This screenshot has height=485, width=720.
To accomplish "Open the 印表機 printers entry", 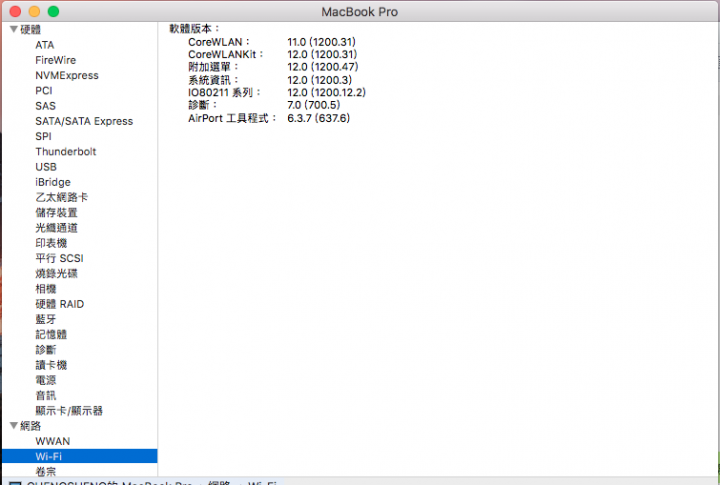I will point(51,243).
